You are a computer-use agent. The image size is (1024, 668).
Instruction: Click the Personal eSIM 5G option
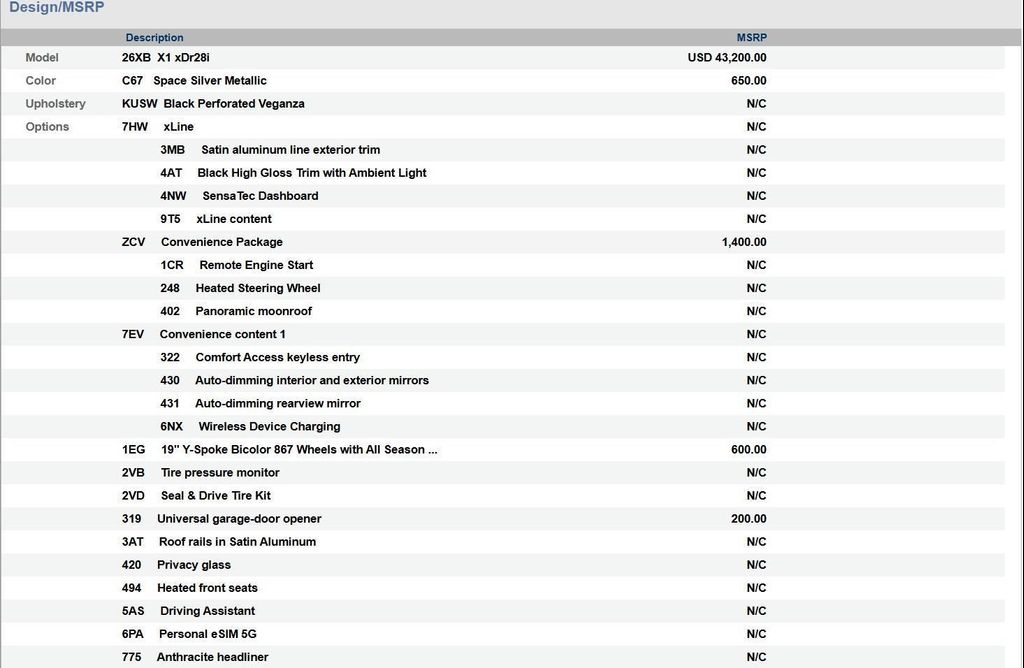point(207,634)
